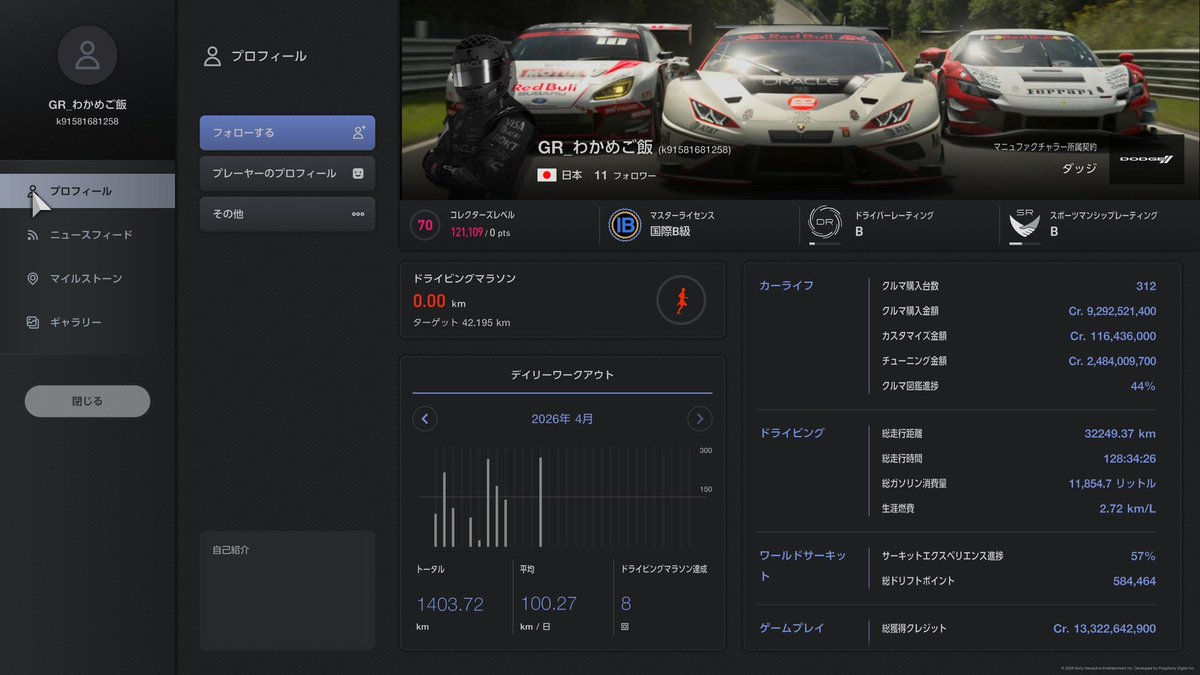1200x675 pixels.
Task: Click the running figure marathon icon
Action: (681, 300)
